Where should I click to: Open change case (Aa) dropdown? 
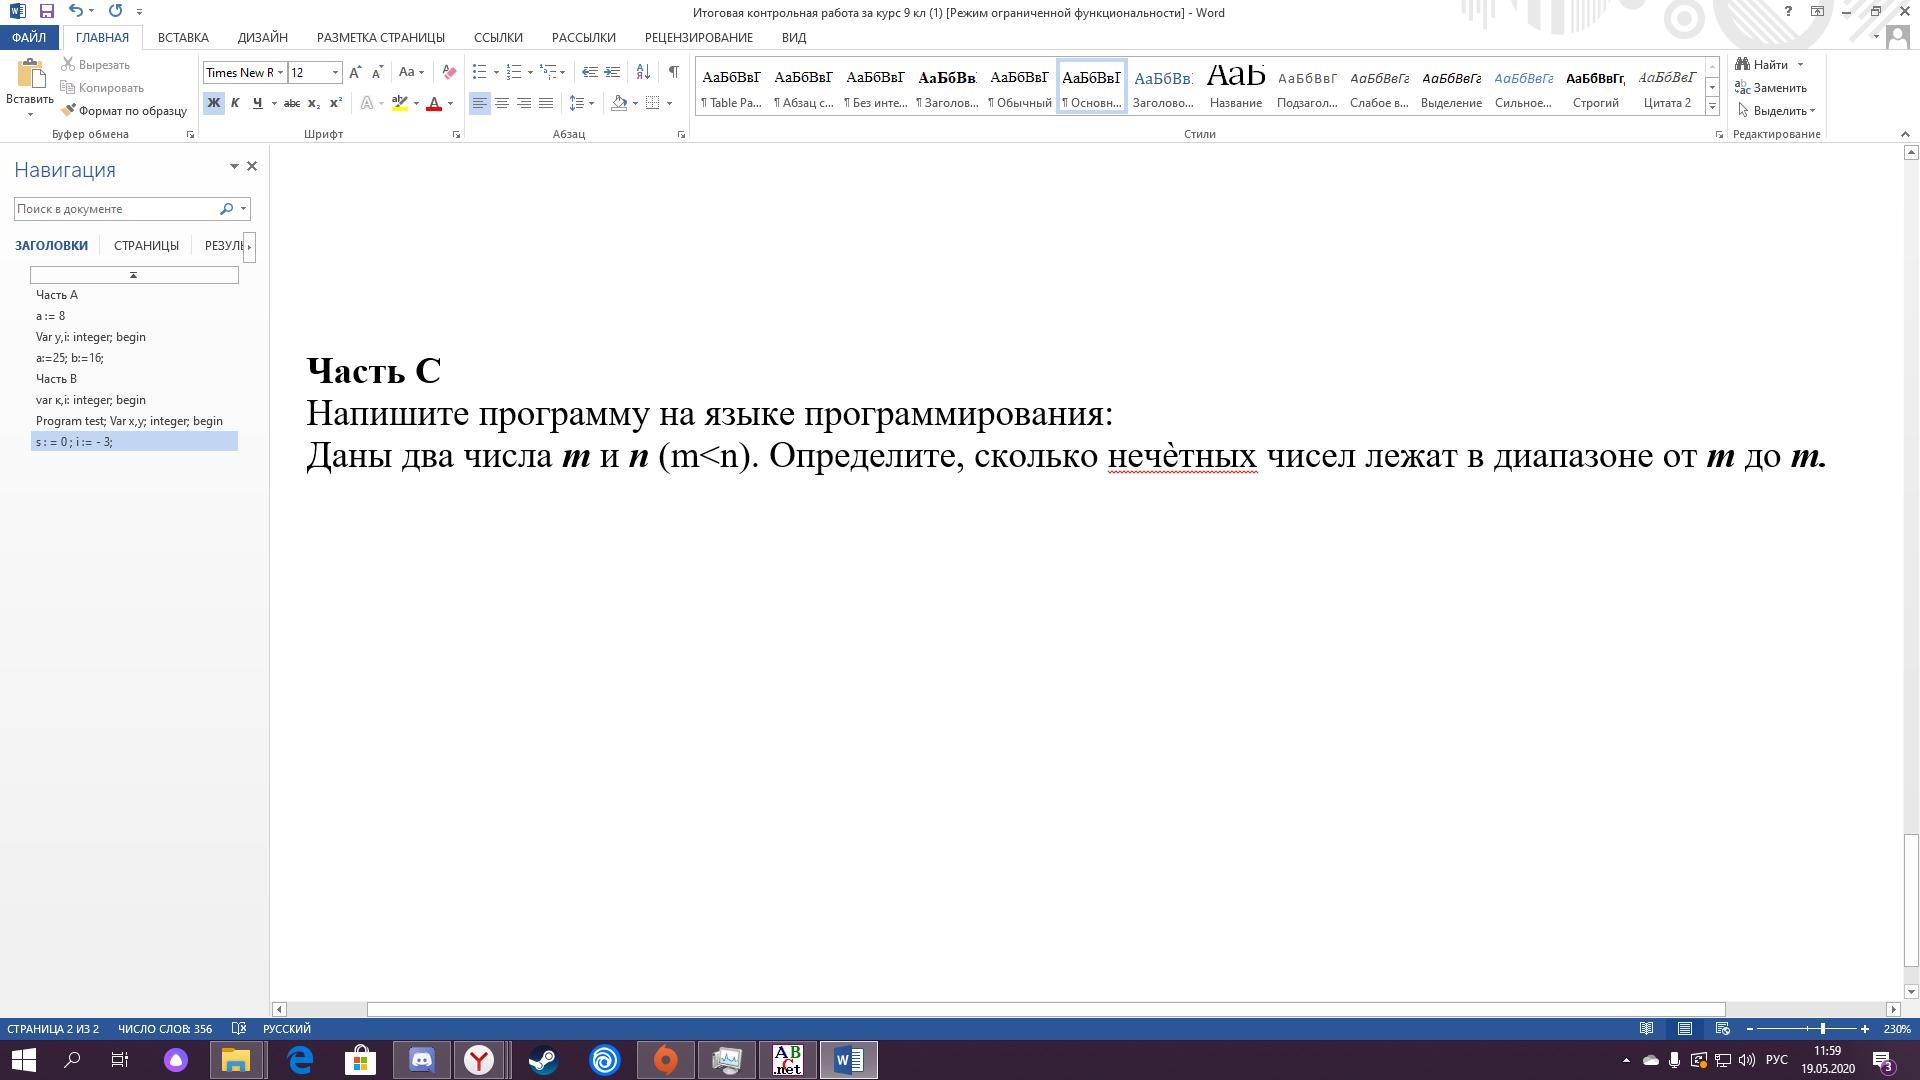pos(411,72)
